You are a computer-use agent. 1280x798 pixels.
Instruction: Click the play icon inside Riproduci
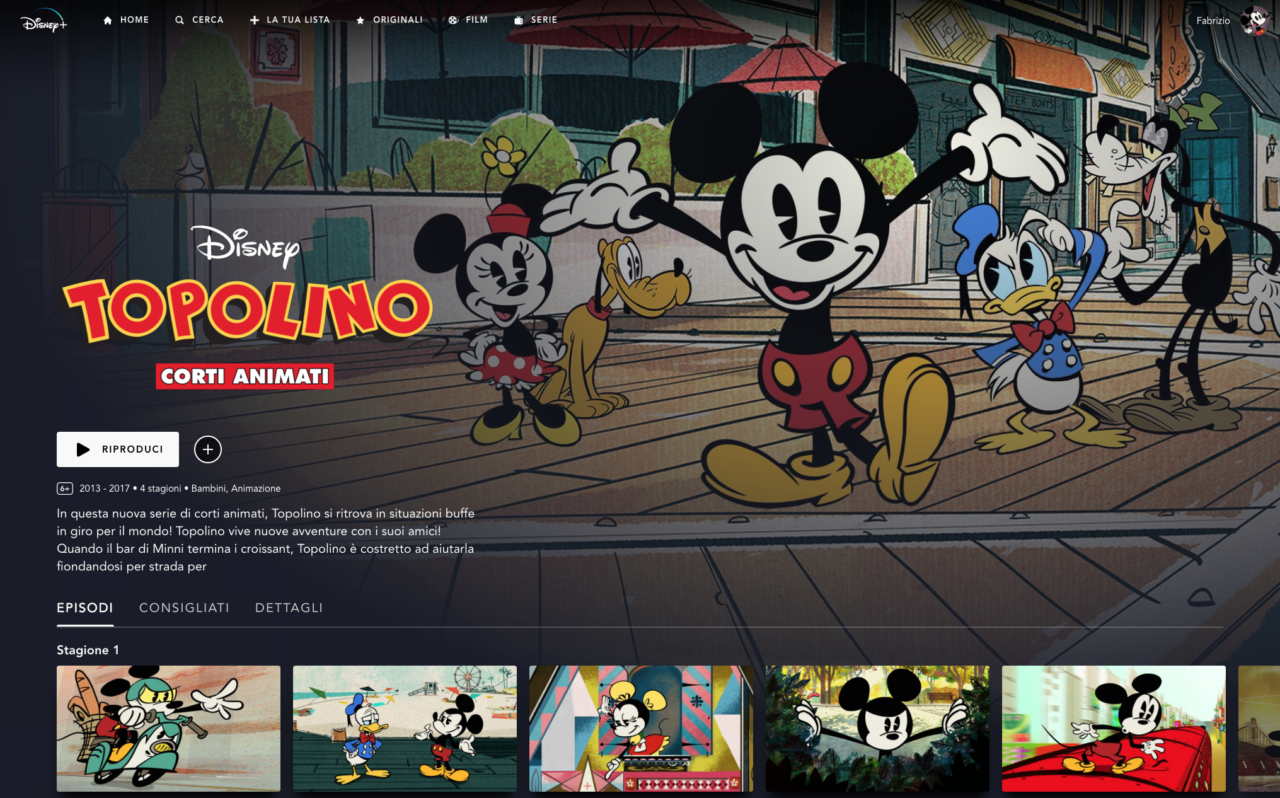(84, 449)
